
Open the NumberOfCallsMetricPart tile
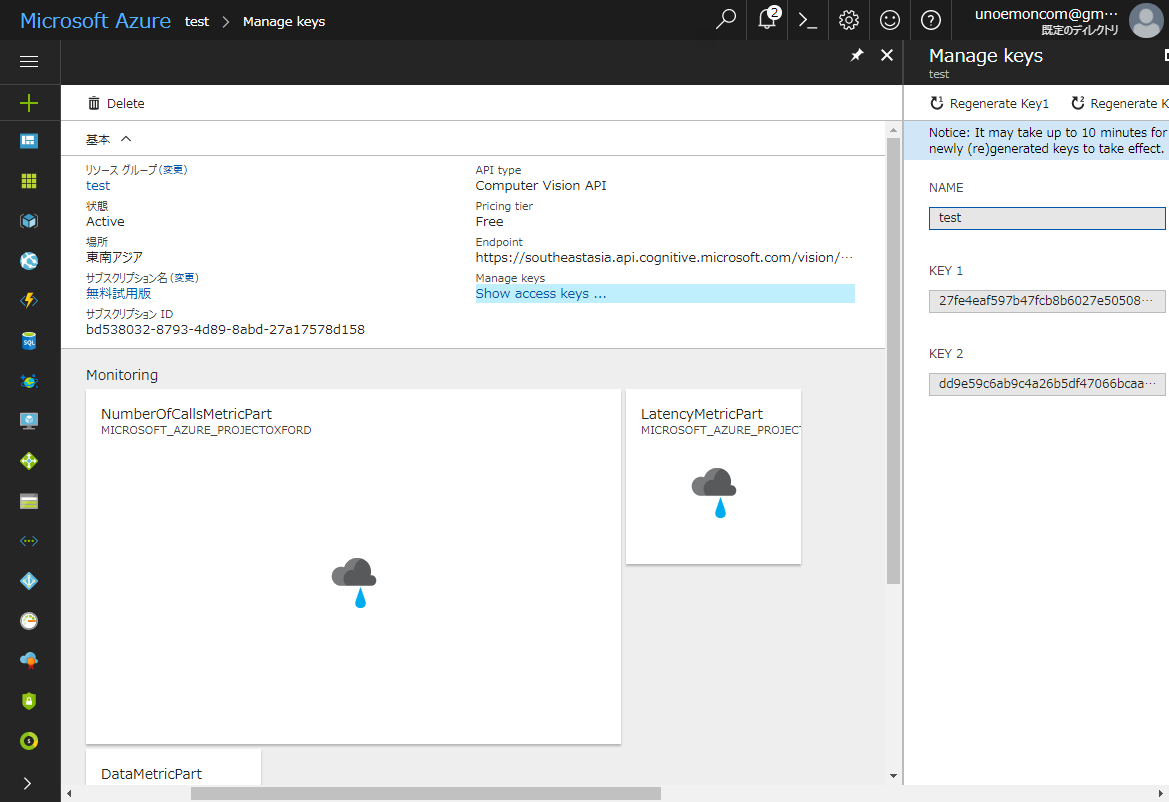[353, 566]
